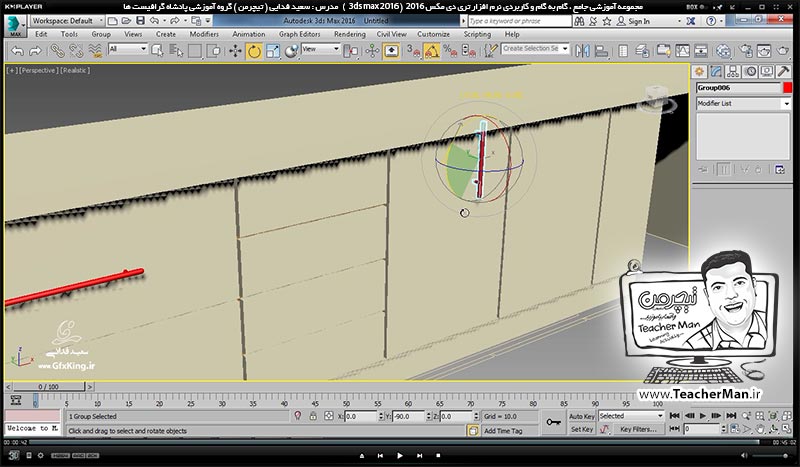Toggle the Selection Lock padlock icon
Screen dimensions: 800x467
[313, 416]
